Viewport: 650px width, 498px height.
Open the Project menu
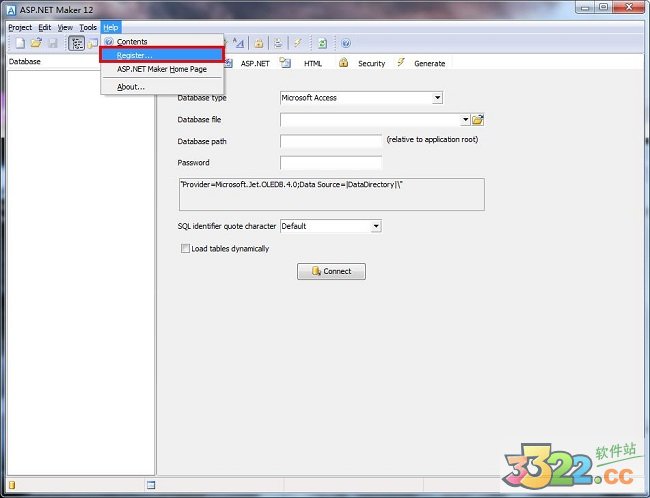pos(20,27)
